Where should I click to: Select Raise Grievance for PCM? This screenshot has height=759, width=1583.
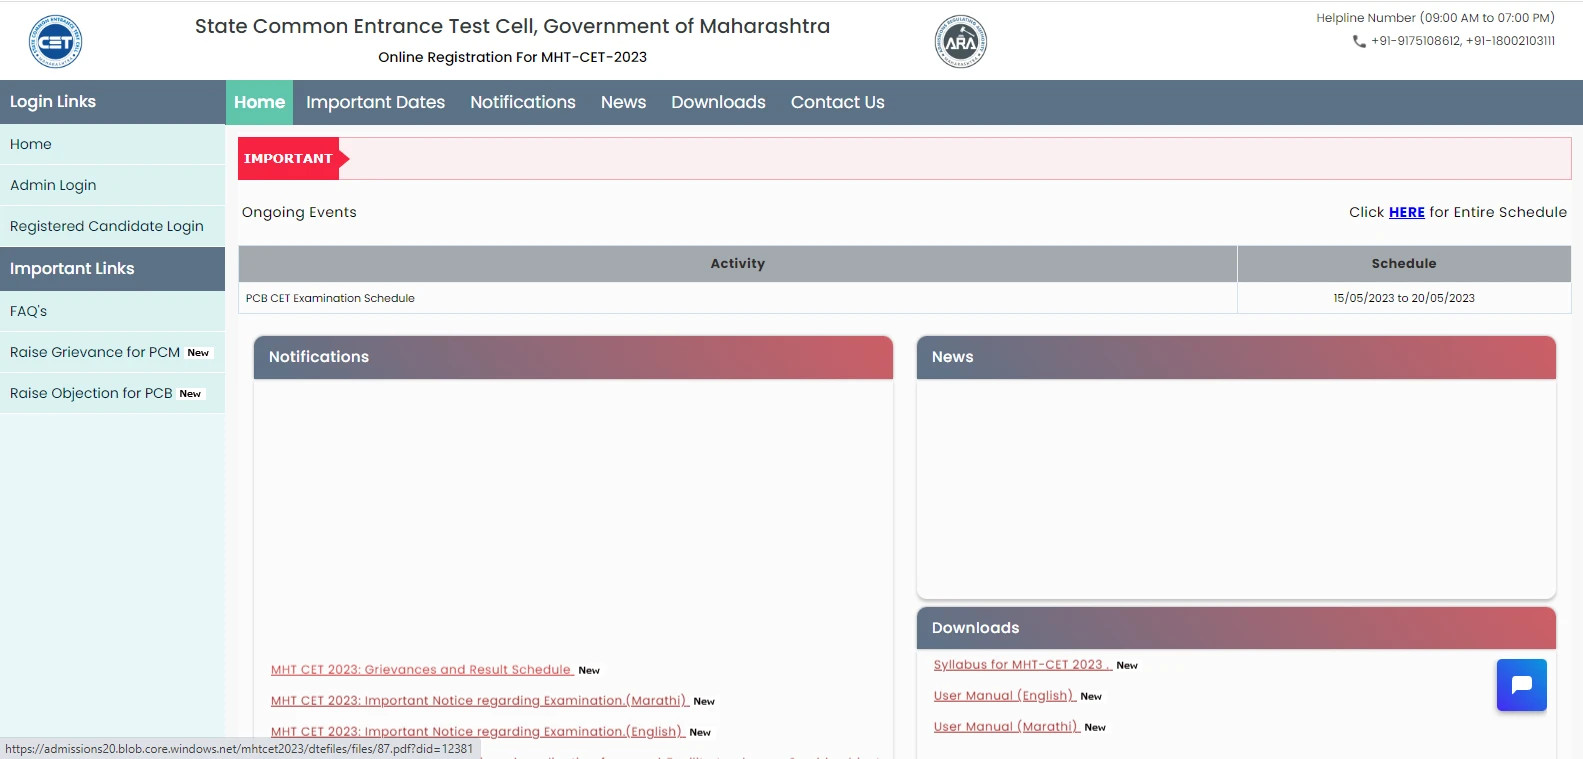[x=95, y=352]
